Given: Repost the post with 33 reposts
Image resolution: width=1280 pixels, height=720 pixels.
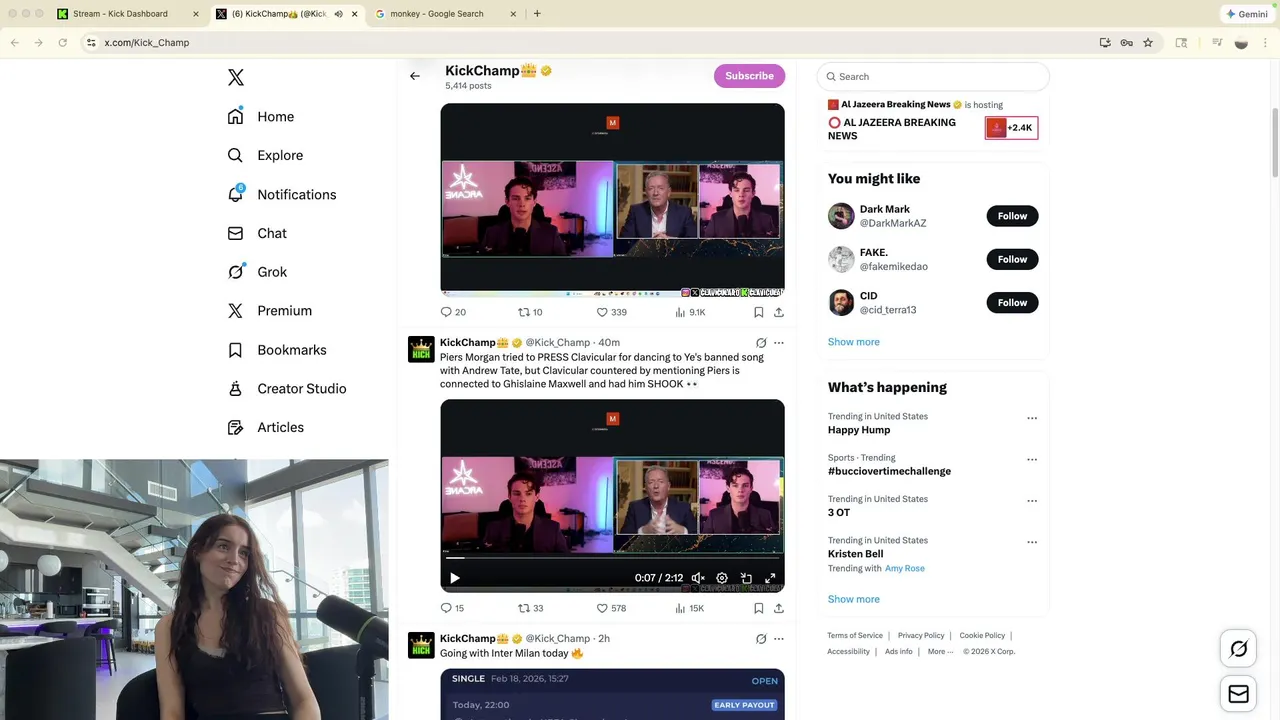Looking at the screenshot, I should coord(530,608).
